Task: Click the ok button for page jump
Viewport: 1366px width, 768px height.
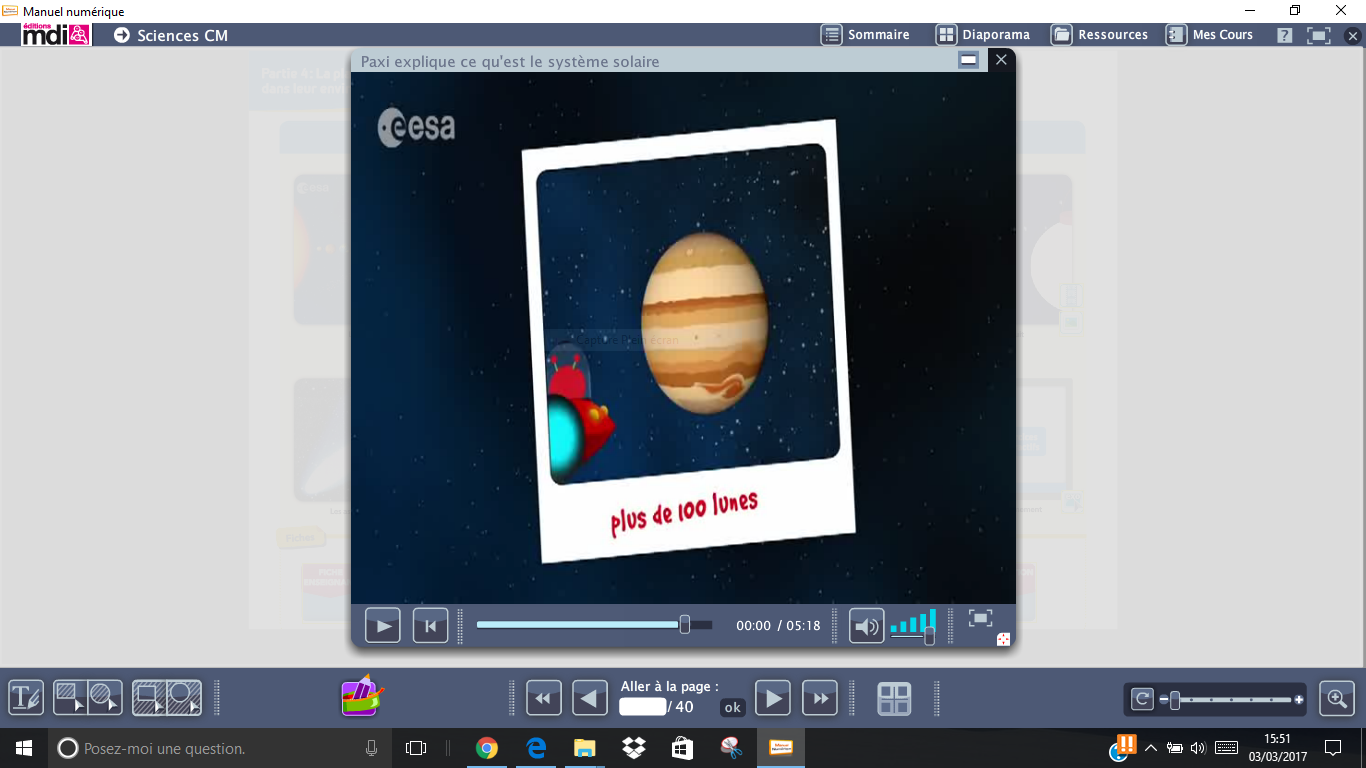Action: (733, 707)
